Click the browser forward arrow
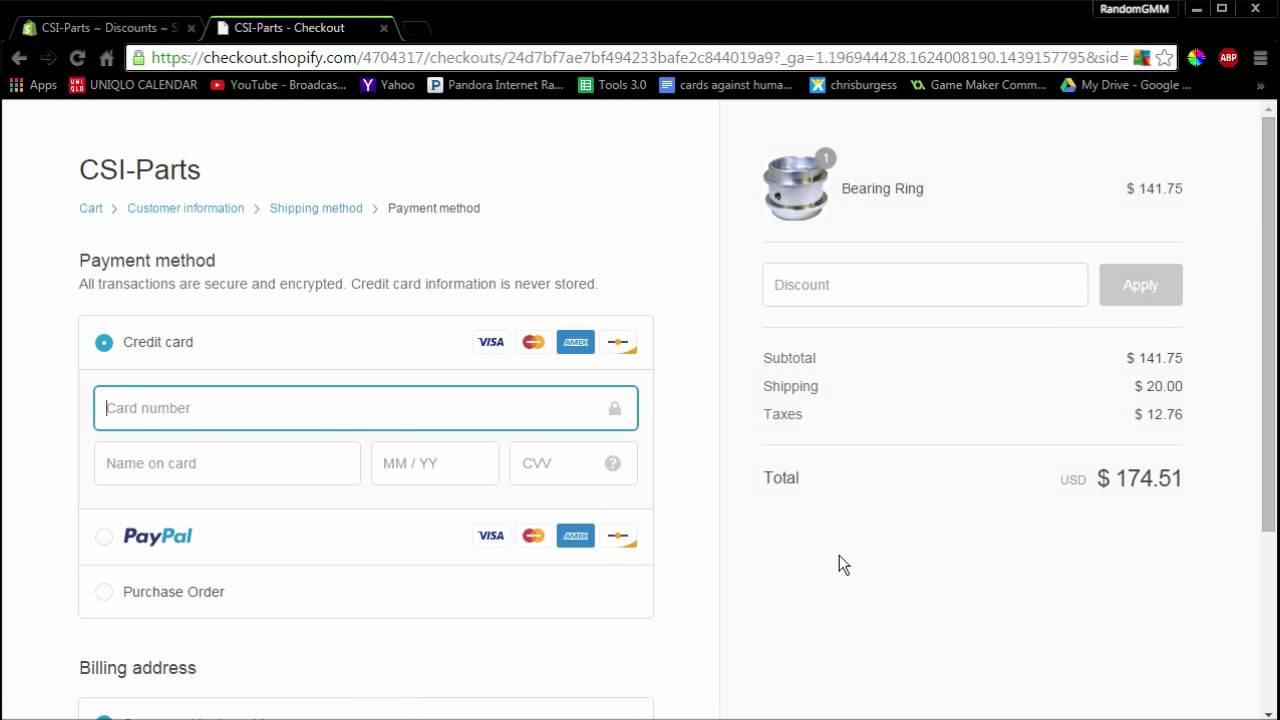Image resolution: width=1280 pixels, height=720 pixels. pos(48,58)
